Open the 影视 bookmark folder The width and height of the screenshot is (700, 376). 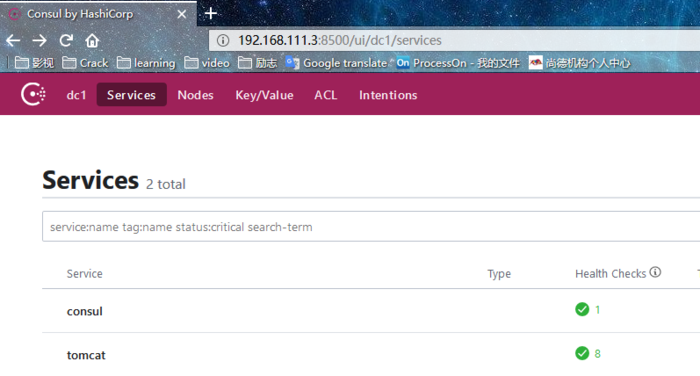34,63
